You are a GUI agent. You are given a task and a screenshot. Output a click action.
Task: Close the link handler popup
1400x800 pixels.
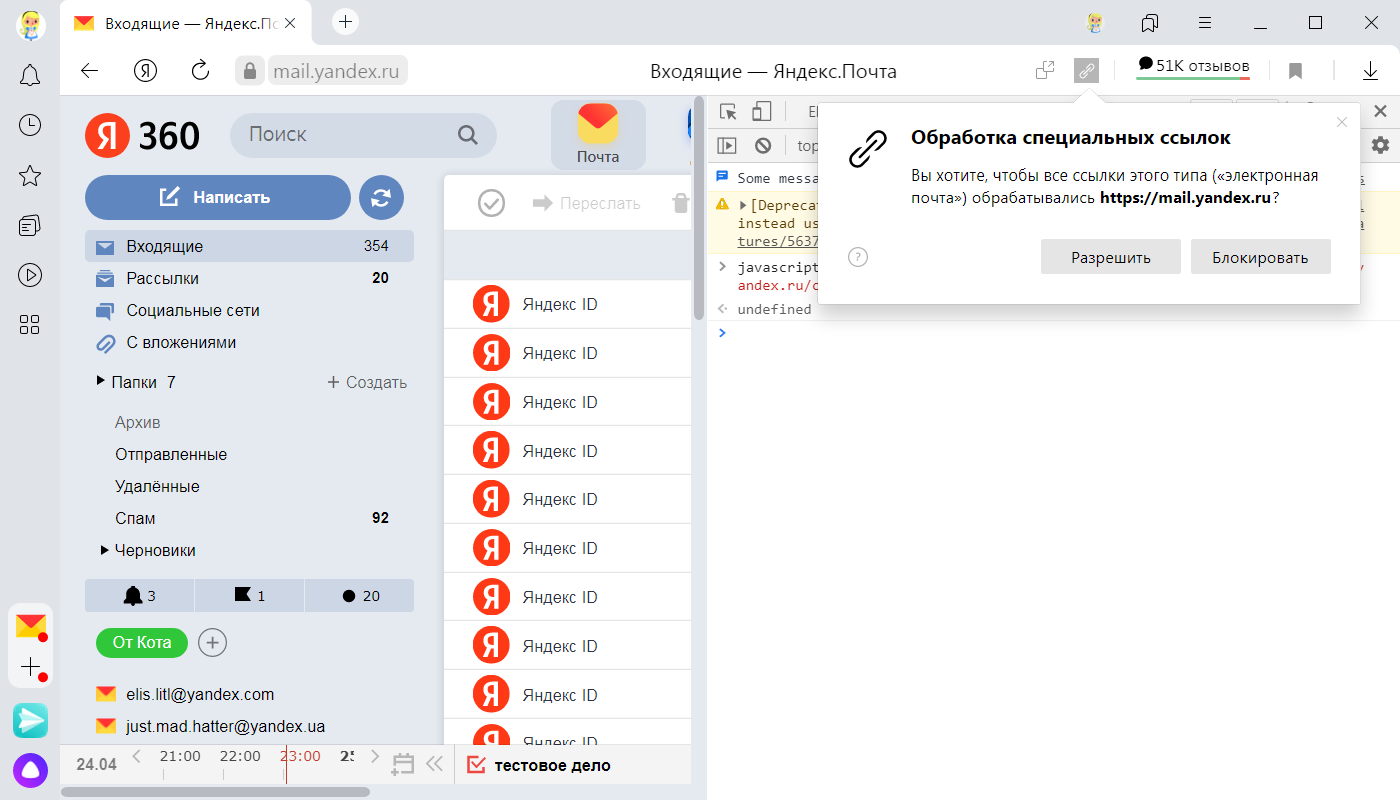tap(1342, 122)
